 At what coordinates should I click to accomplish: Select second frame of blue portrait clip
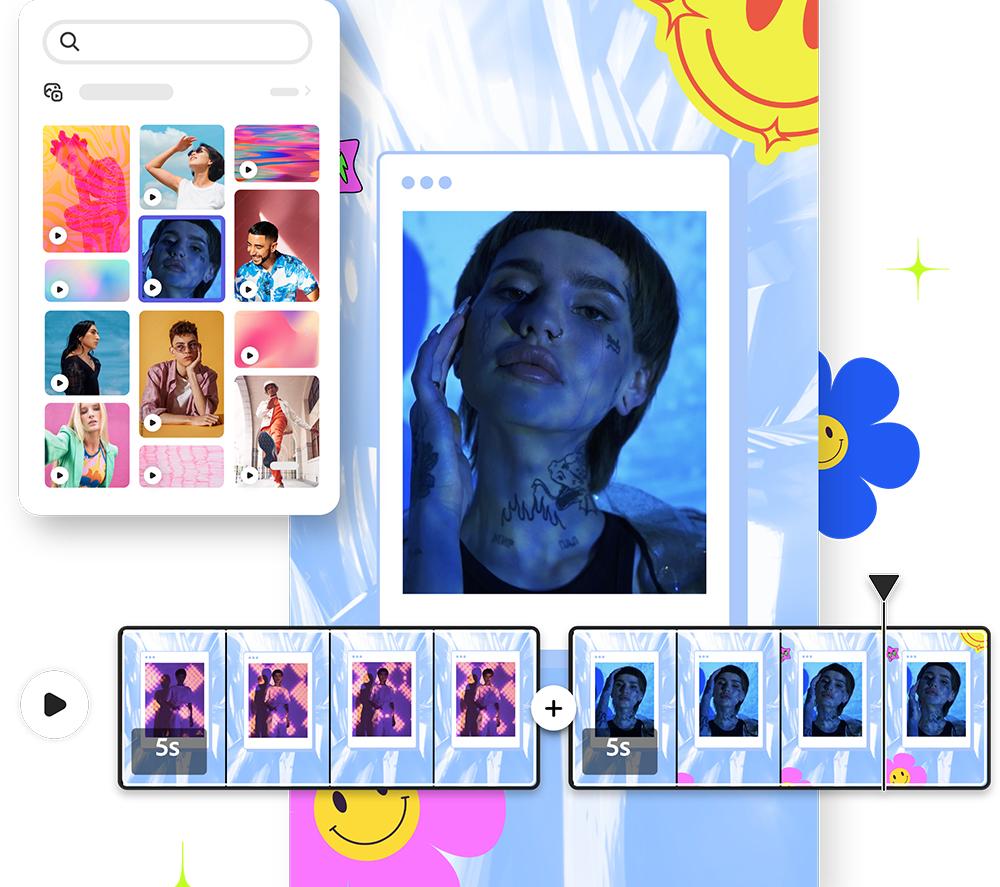coord(728,707)
